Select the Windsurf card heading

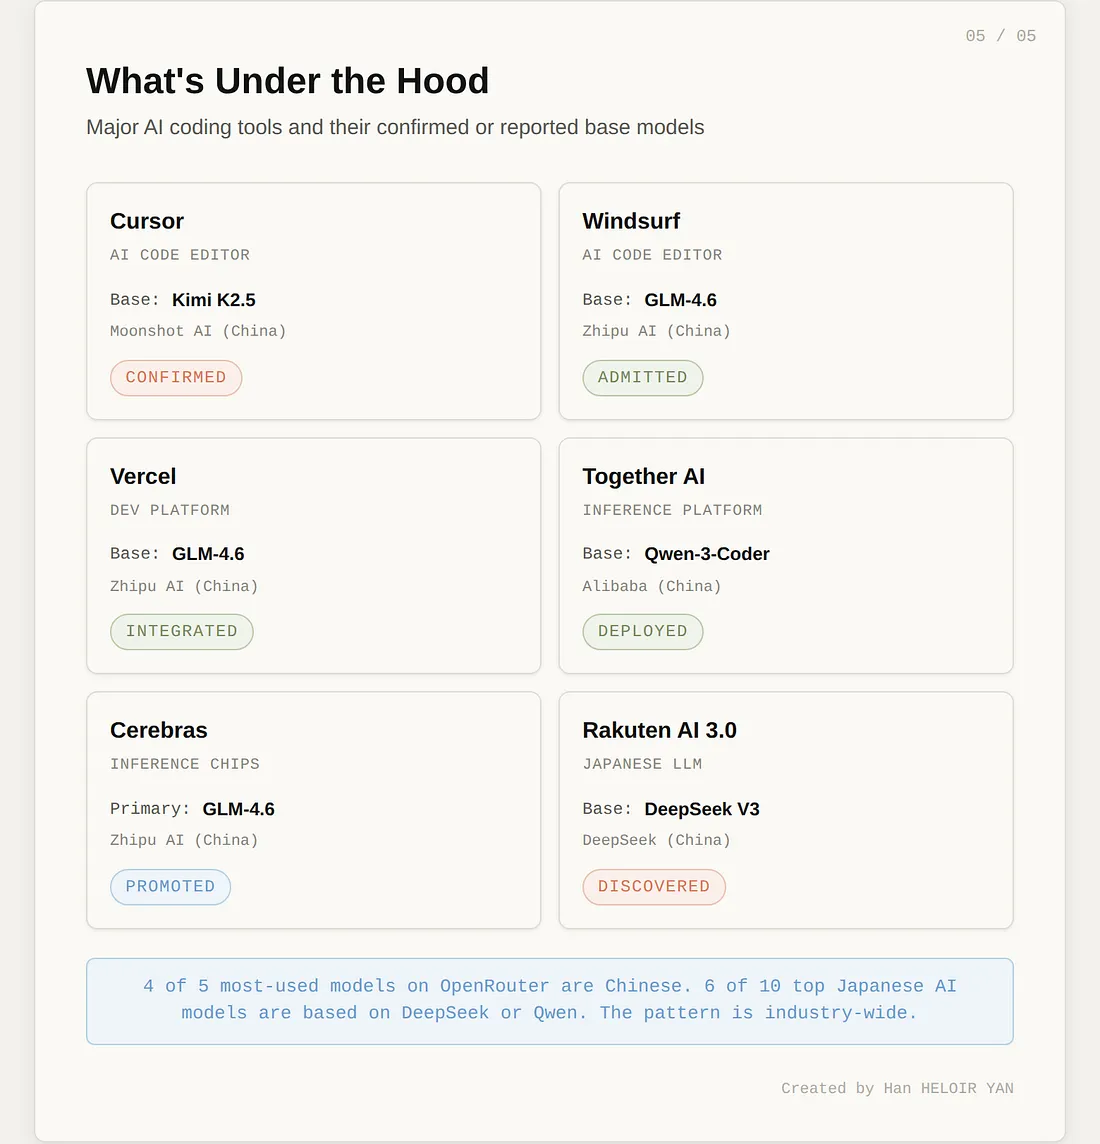click(x=631, y=221)
